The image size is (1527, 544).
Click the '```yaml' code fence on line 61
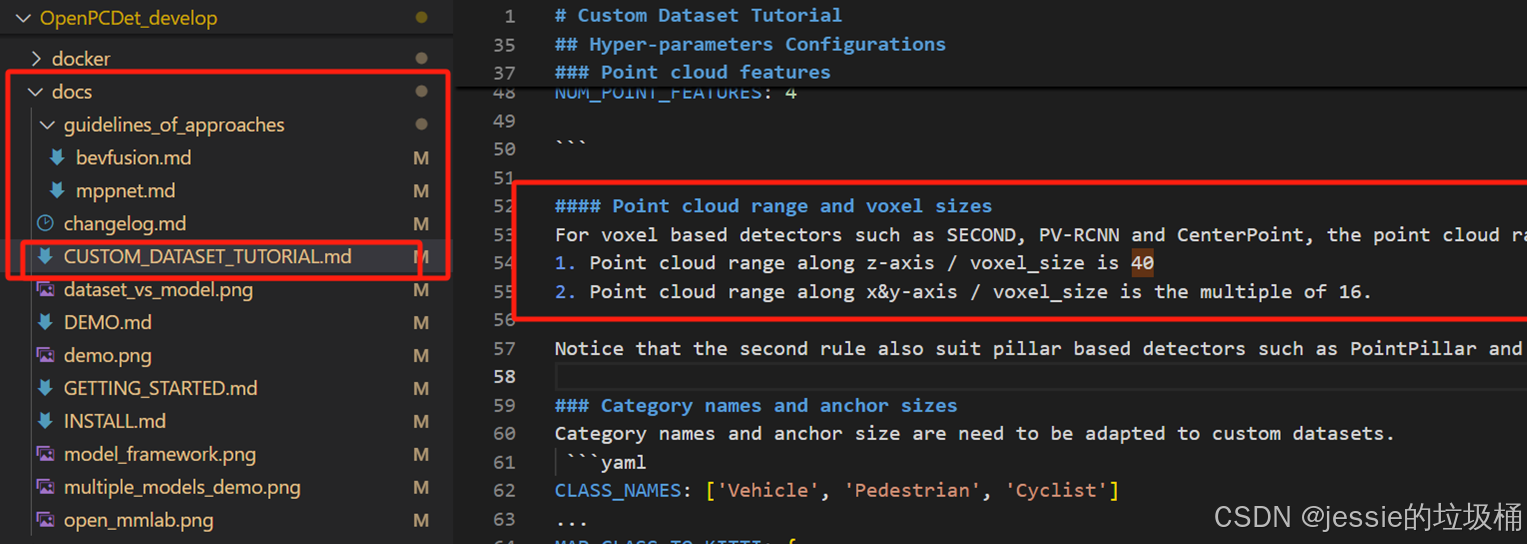tap(606, 463)
